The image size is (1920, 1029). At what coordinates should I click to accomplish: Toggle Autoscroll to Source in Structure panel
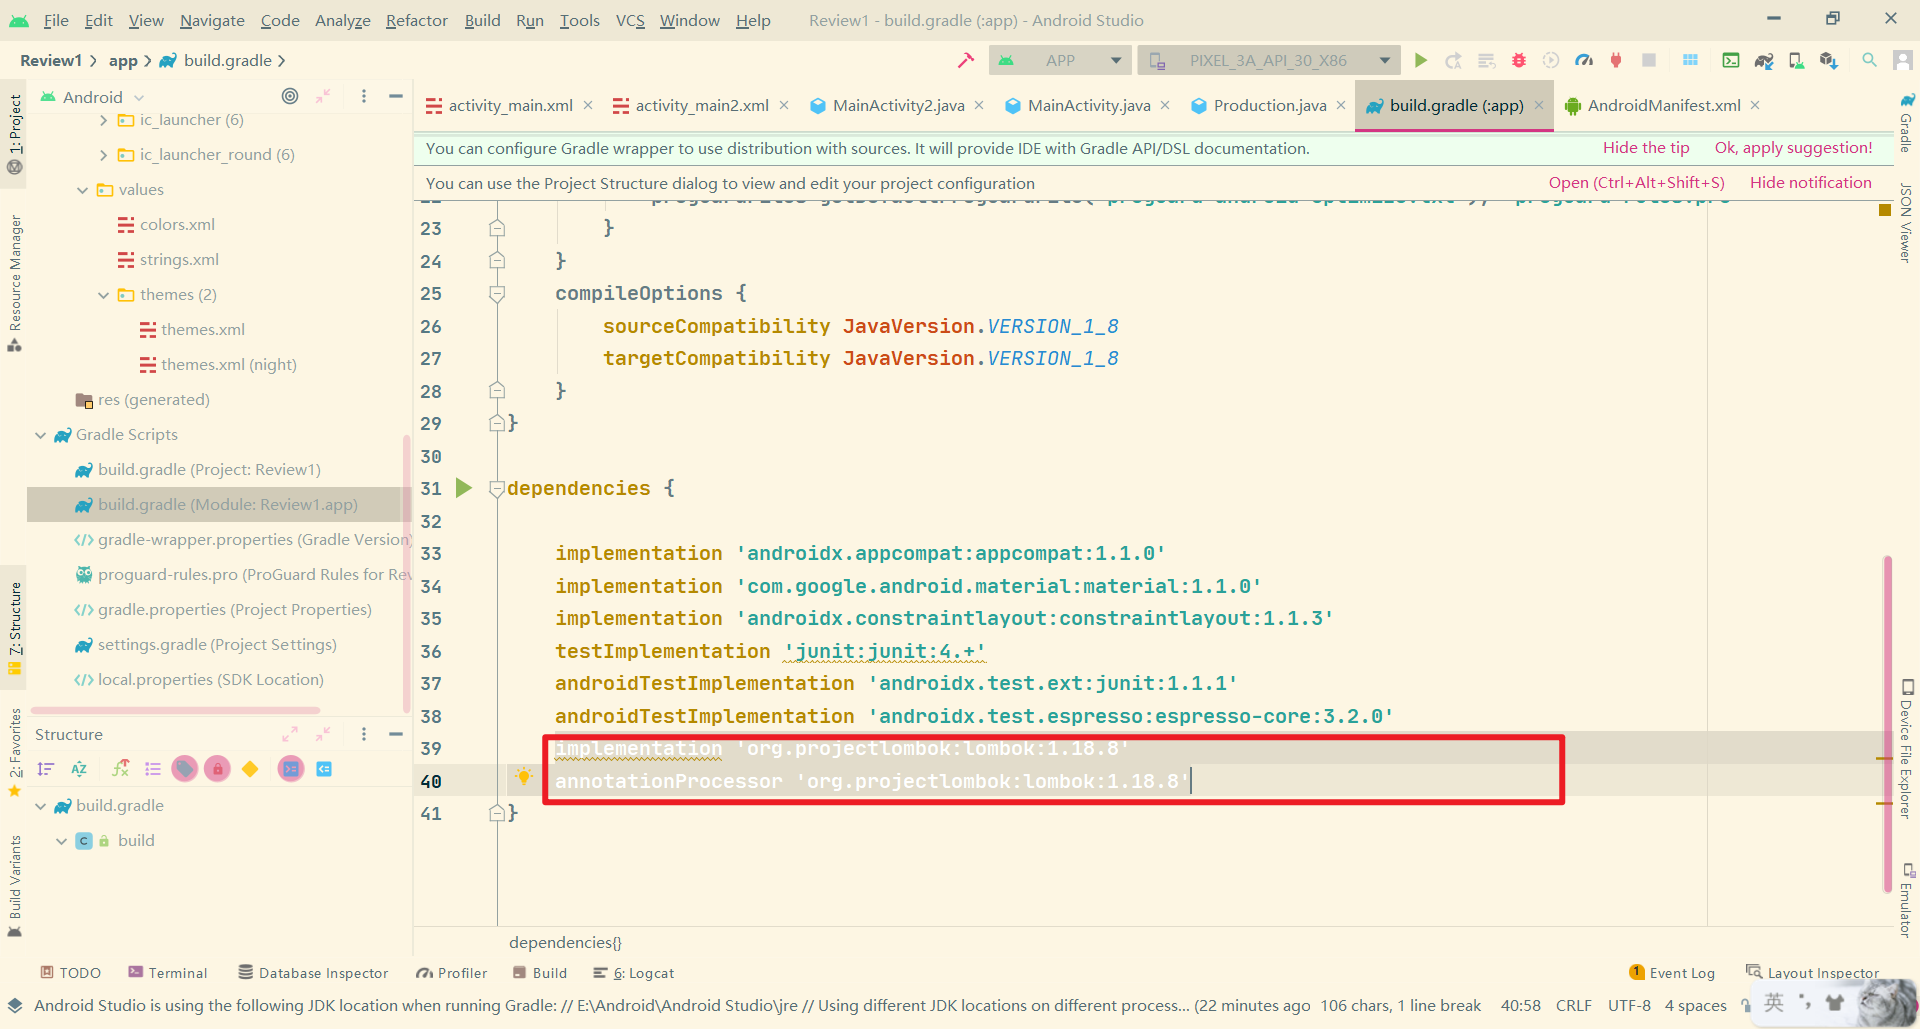pos(291,769)
